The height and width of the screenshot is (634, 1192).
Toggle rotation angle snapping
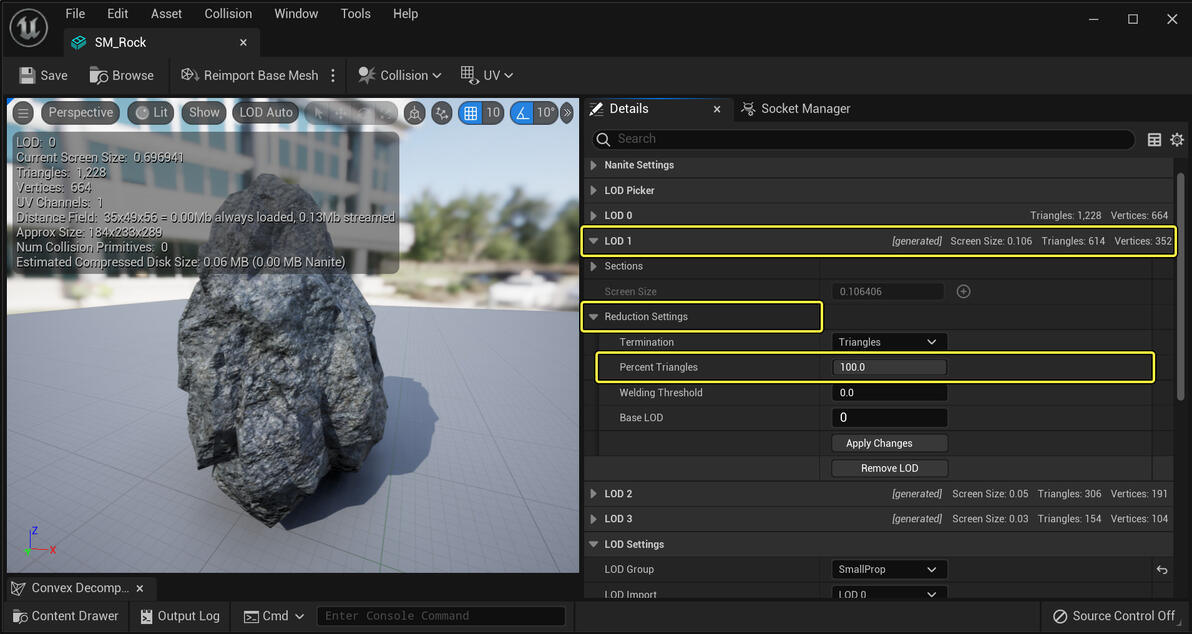point(521,113)
